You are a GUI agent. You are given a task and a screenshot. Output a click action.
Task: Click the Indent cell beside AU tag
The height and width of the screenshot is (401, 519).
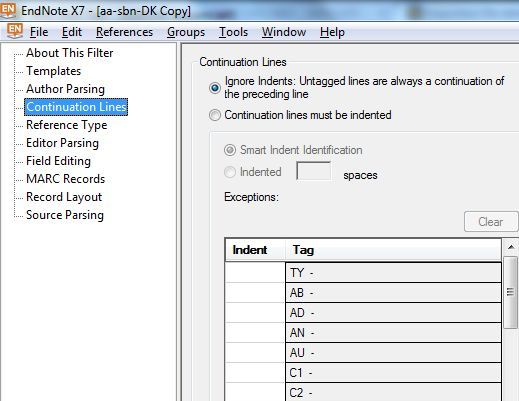(255, 353)
